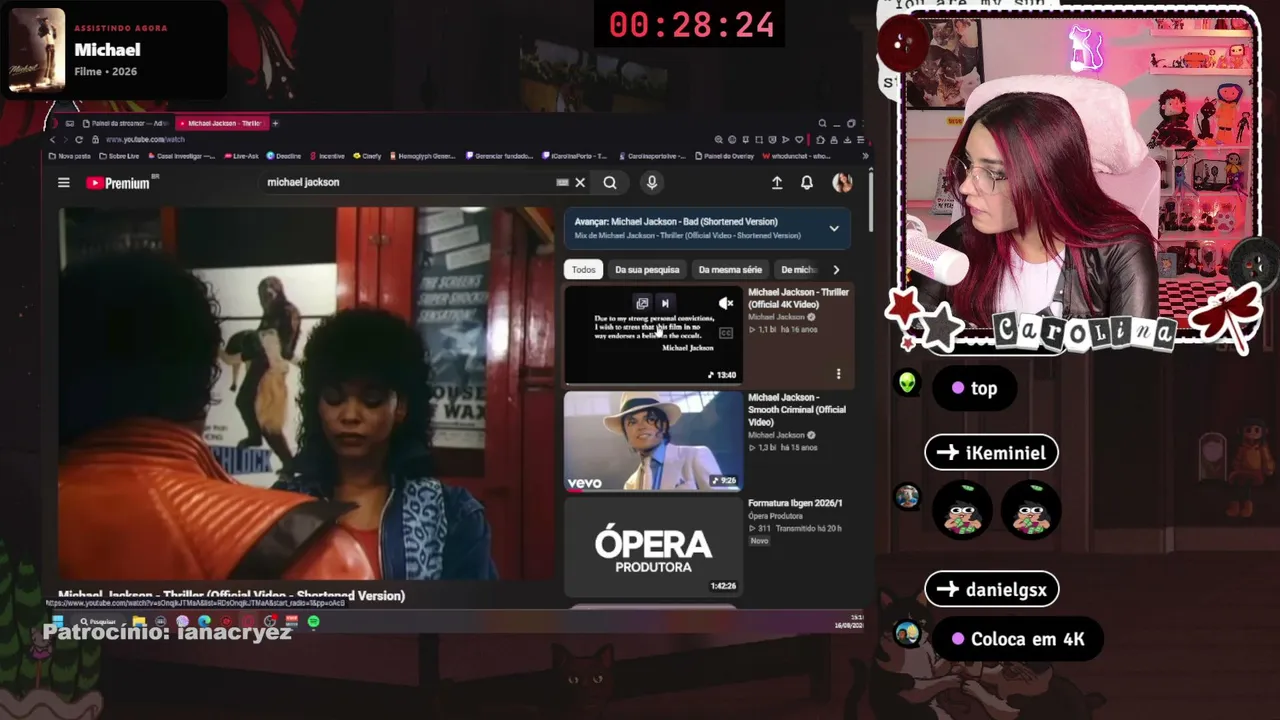Toggle captions on the Thriller preview
Image resolution: width=1280 pixels, height=720 pixels.
click(x=726, y=333)
